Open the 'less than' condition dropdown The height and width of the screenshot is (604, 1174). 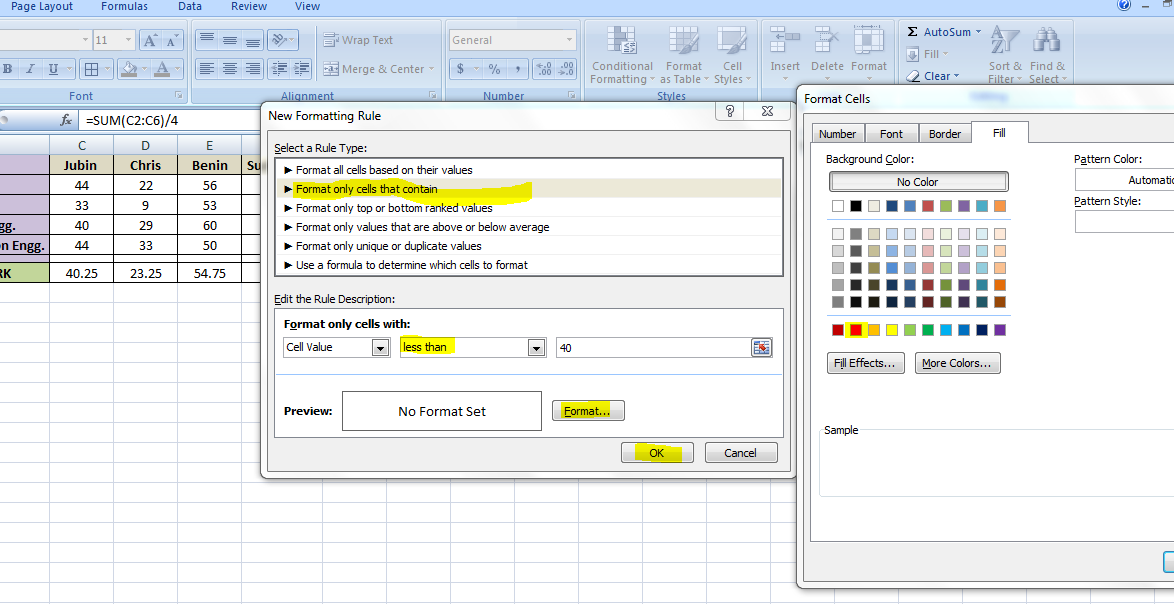point(535,348)
